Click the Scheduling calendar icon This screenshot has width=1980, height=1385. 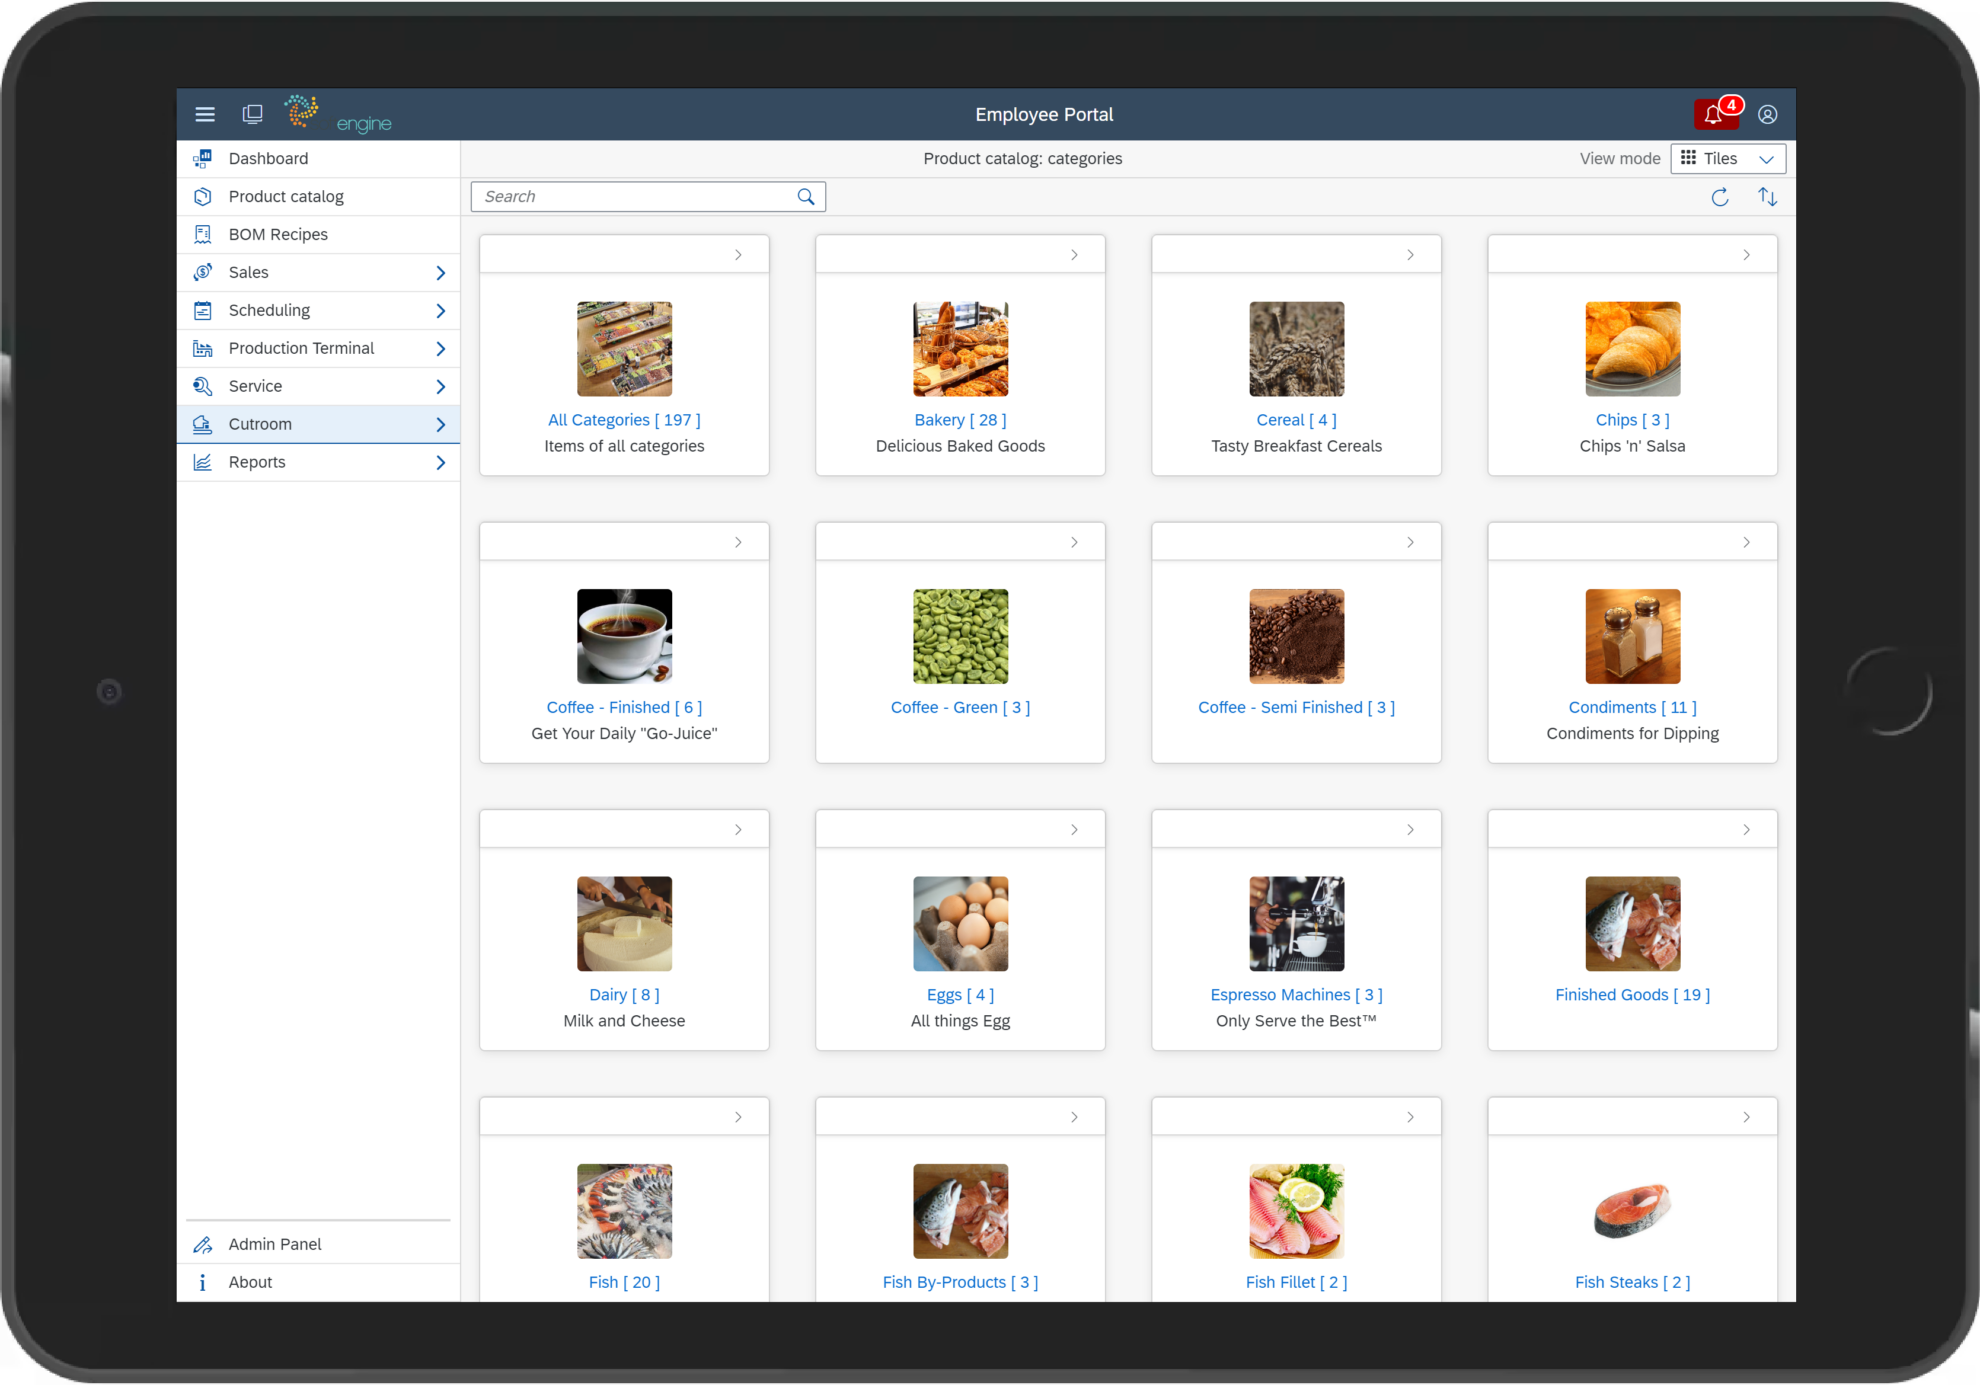tap(203, 310)
